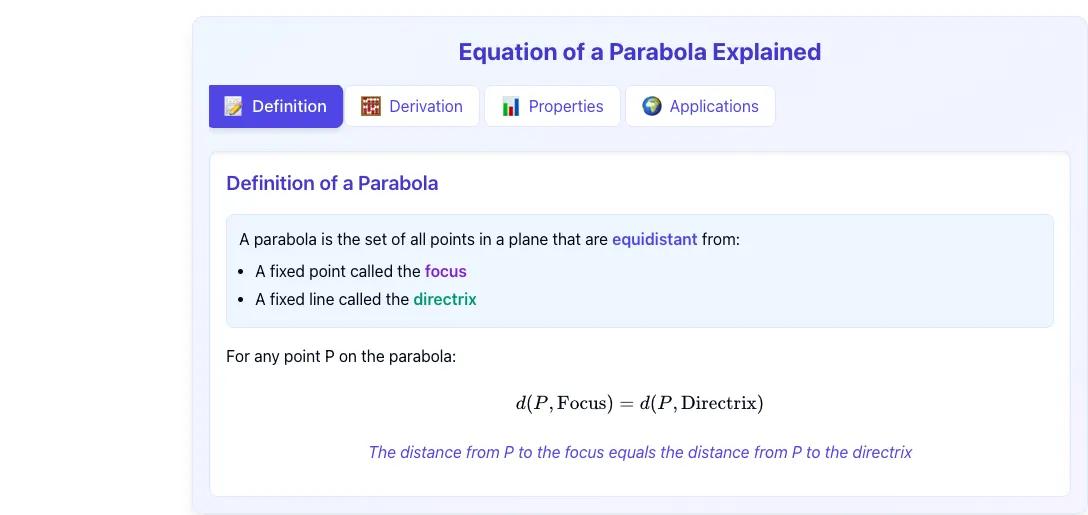1088x515 pixels.
Task: Click the Equation of a Parabola Explained title
Action: point(640,52)
